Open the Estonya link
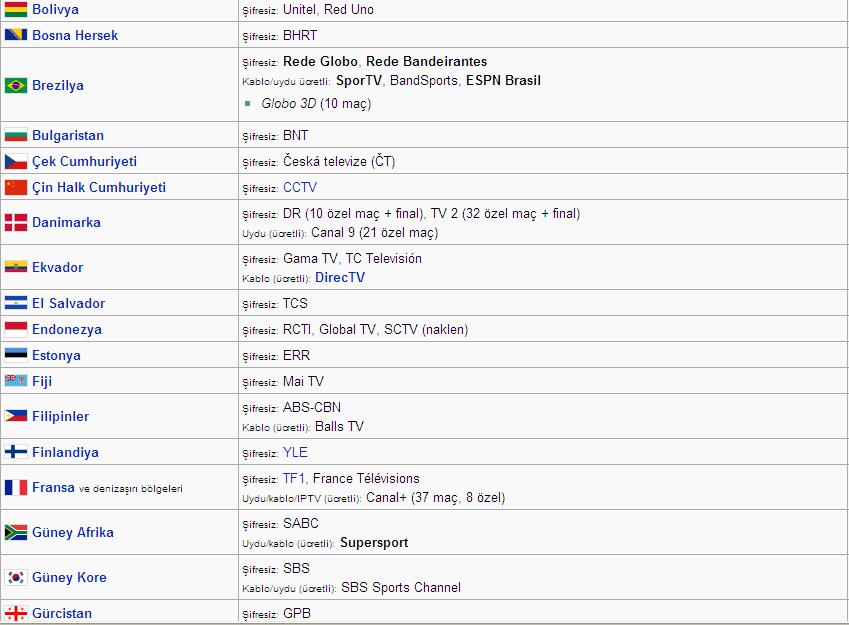The image size is (849, 625). [56, 355]
